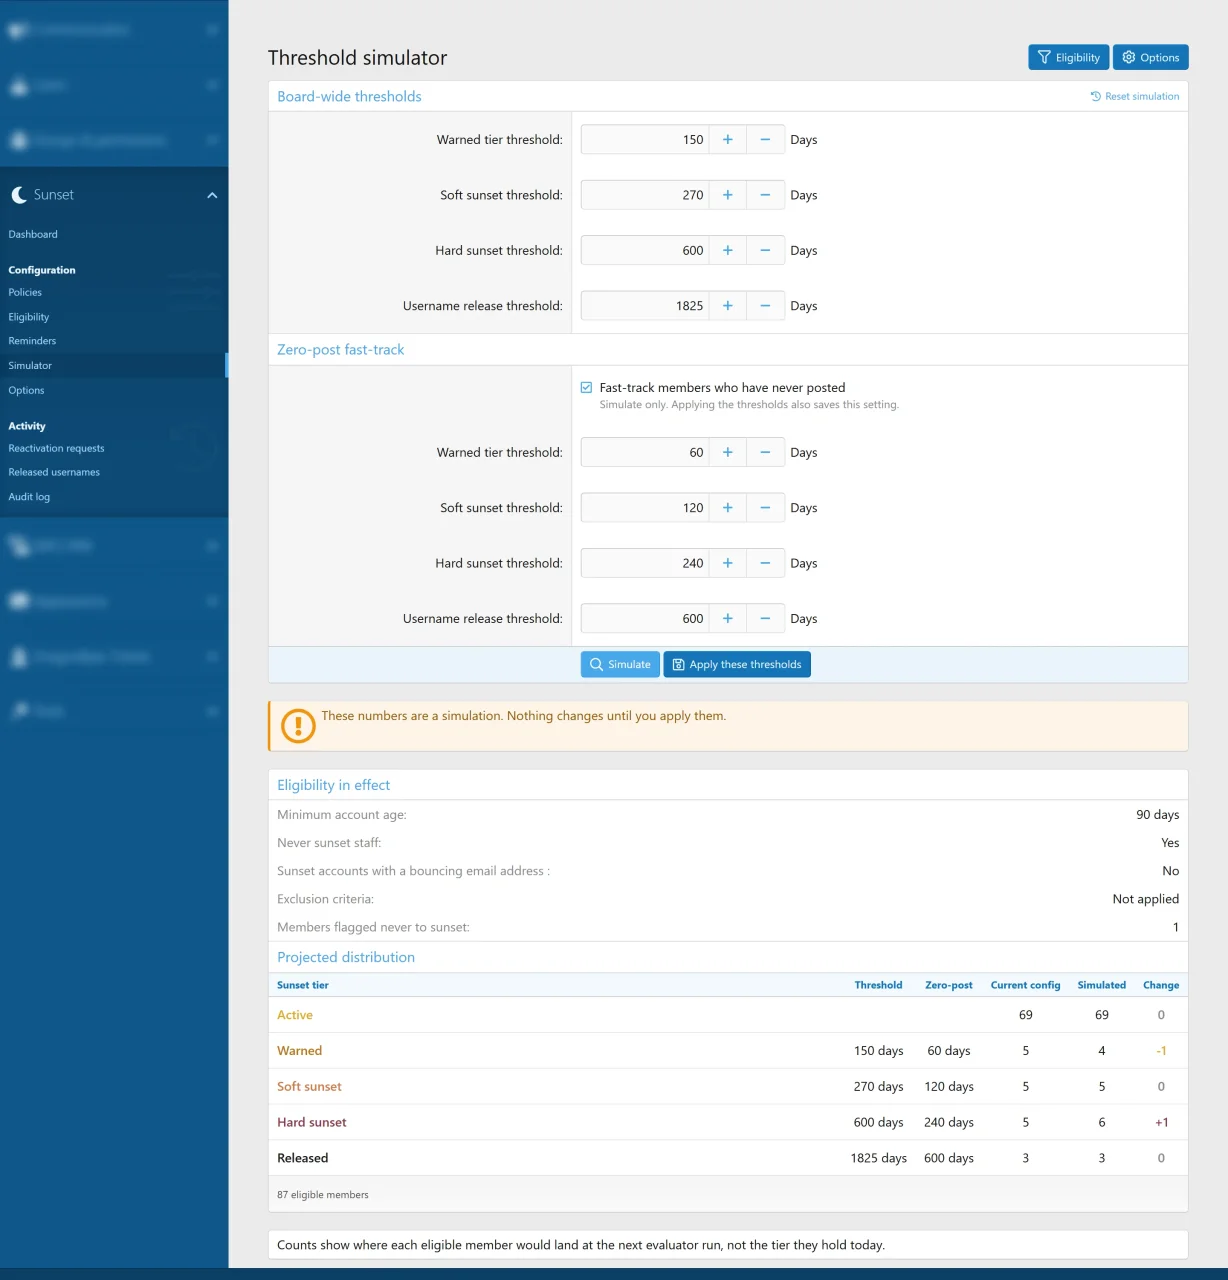Image resolution: width=1228 pixels, height=1280 pixels.
Task: Click Reset simulation link
Action: click(1134, 97)
